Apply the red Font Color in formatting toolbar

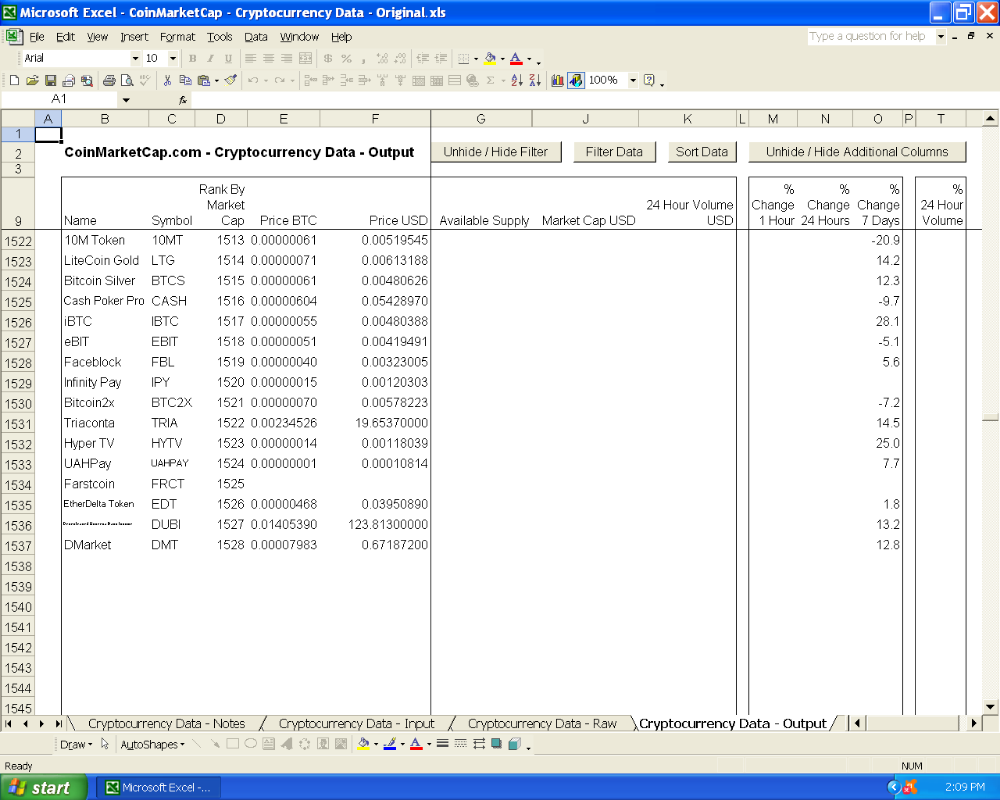(x=516, y=59)
